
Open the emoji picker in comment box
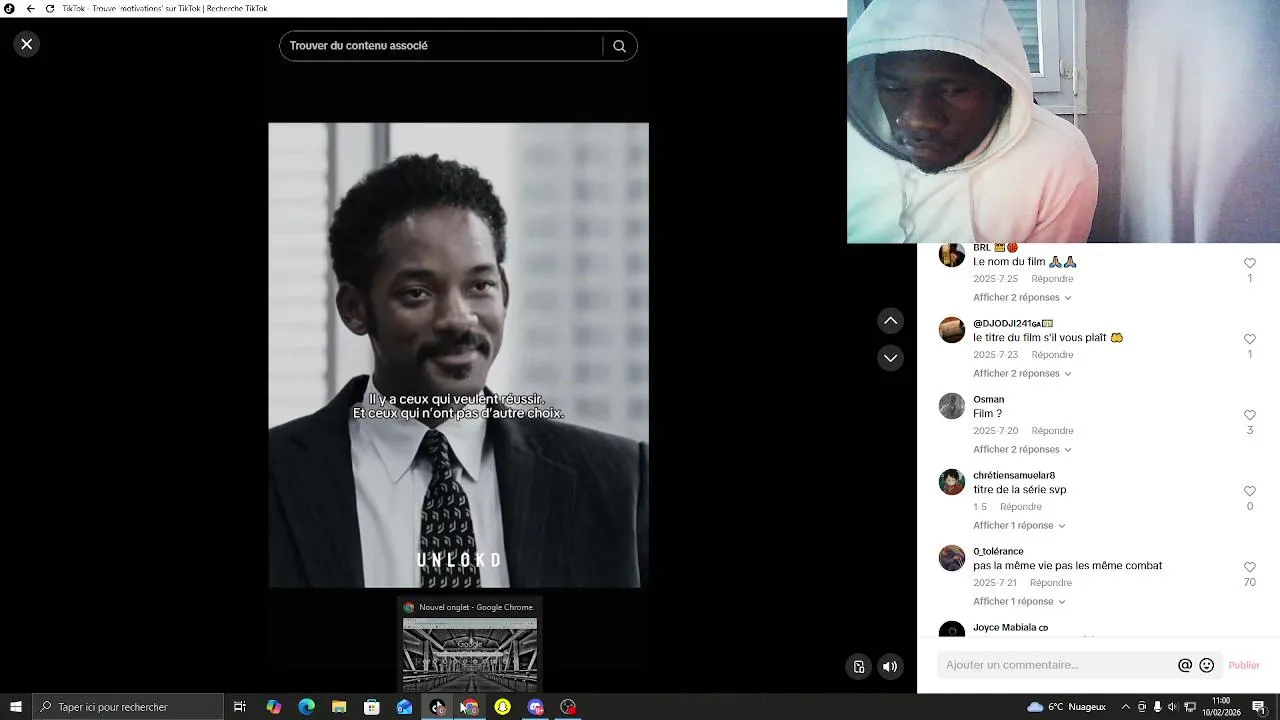click(x=1207, y=665)
